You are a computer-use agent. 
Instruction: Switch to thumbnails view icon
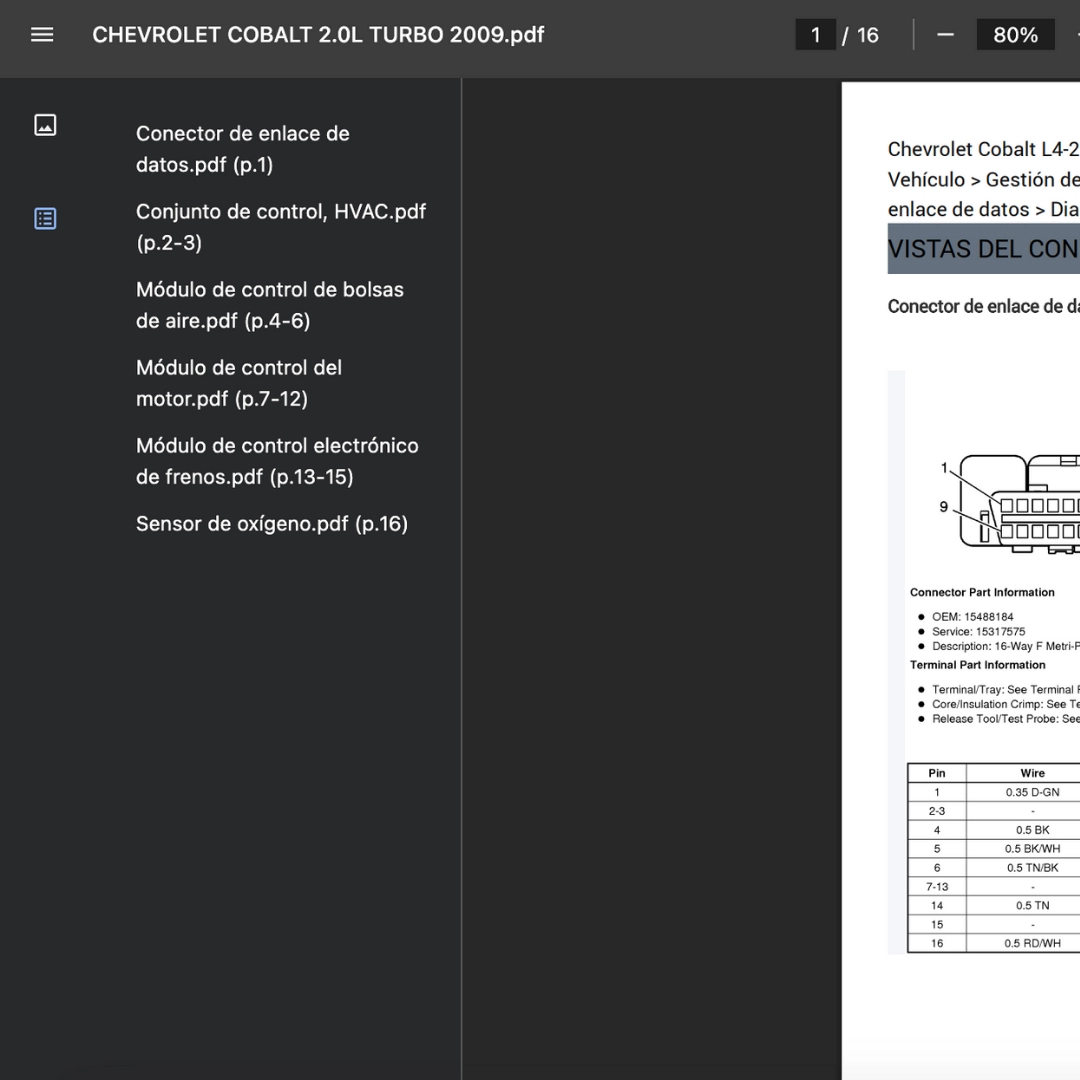[45, 125]
